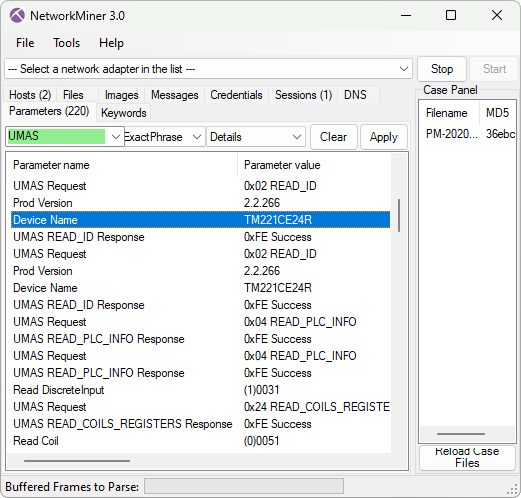The image size is (521, 498).
Task: Select the UMAS READ_COILS_REGISTERS Response row
Action: (x=200, y=424)
